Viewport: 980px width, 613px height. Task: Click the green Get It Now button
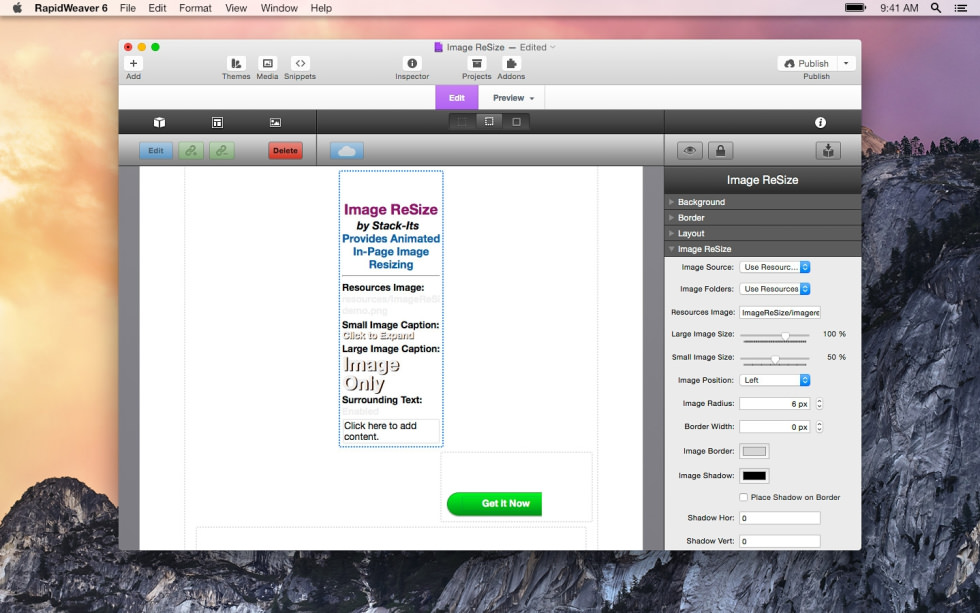point(494,504)
